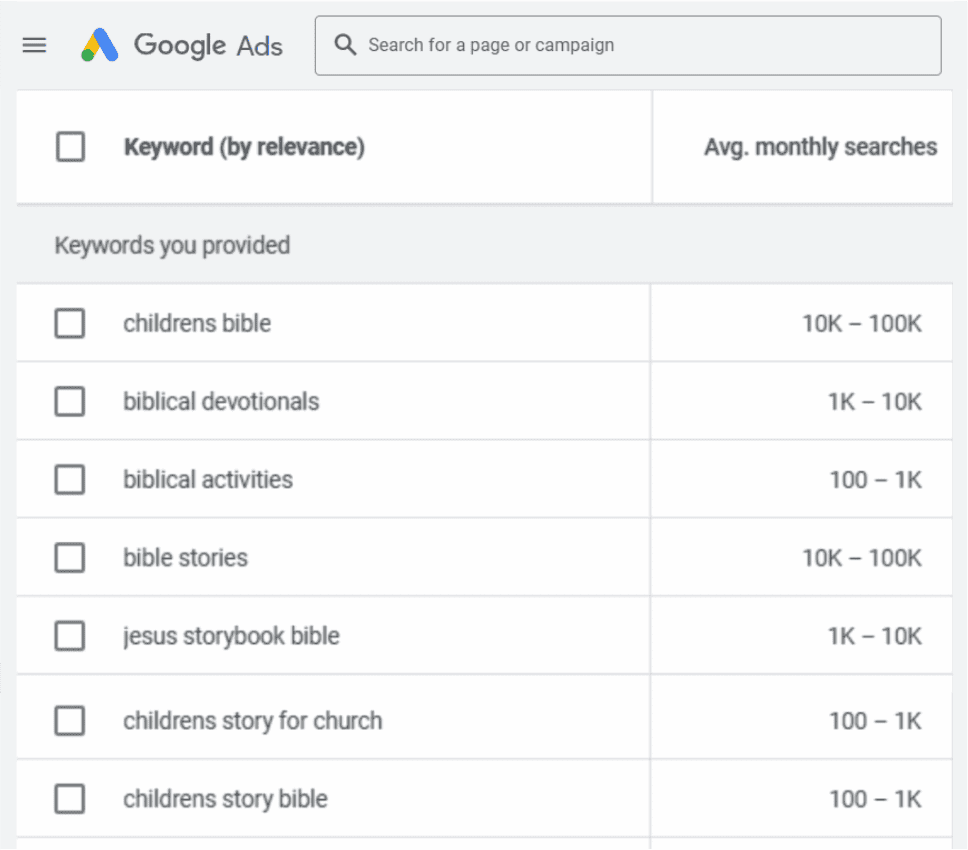Click the 'bible stories' keyword text

(185, 557)
